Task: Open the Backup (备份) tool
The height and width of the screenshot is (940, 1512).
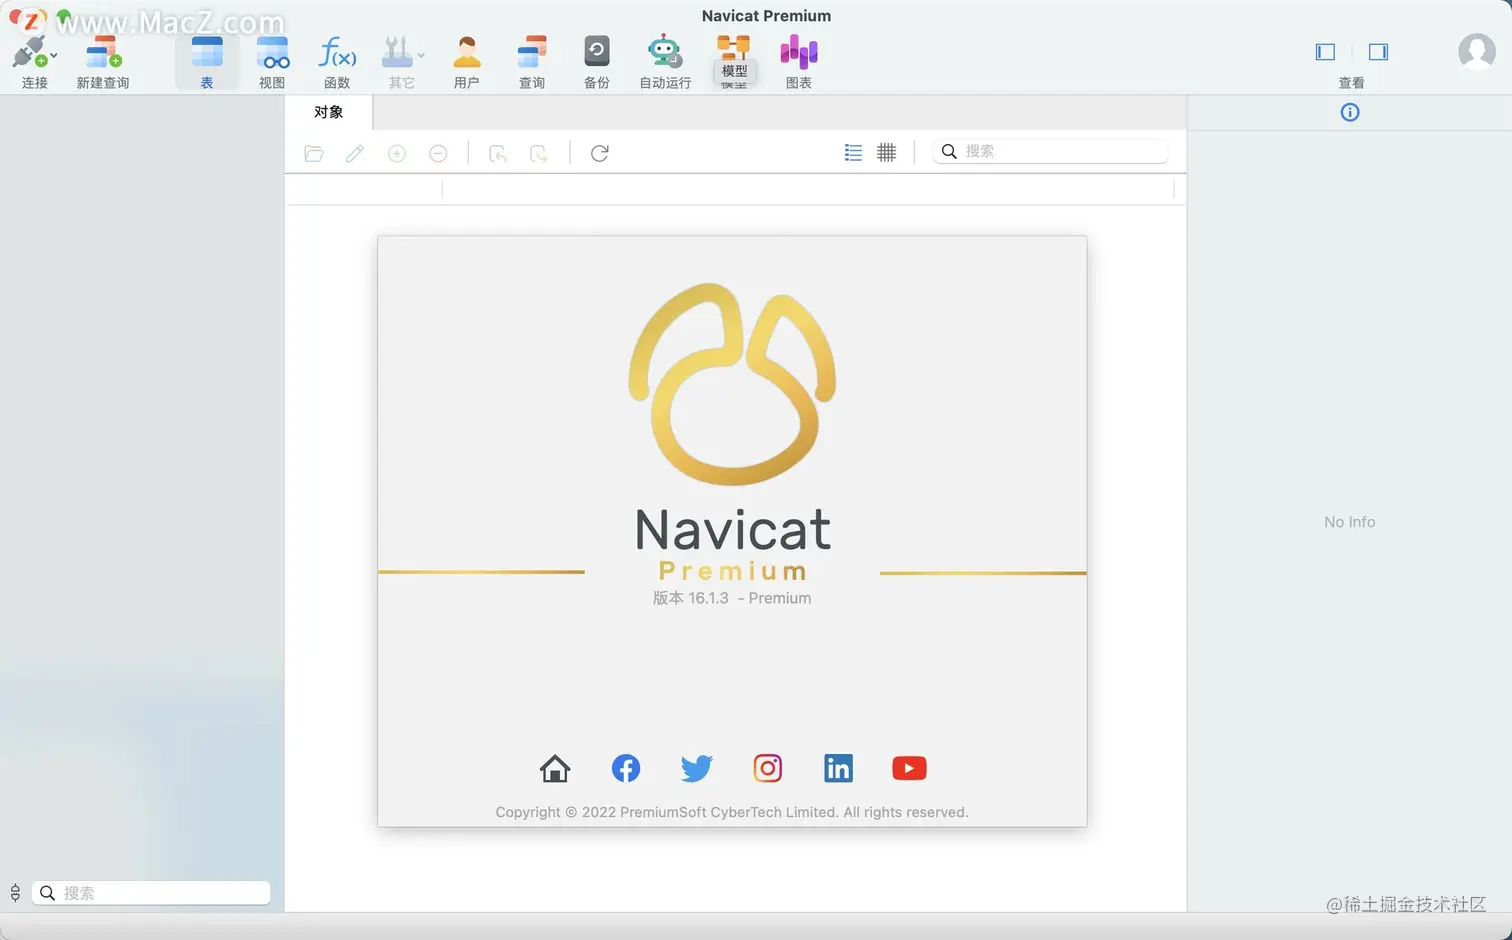Action: pos(597,62)
